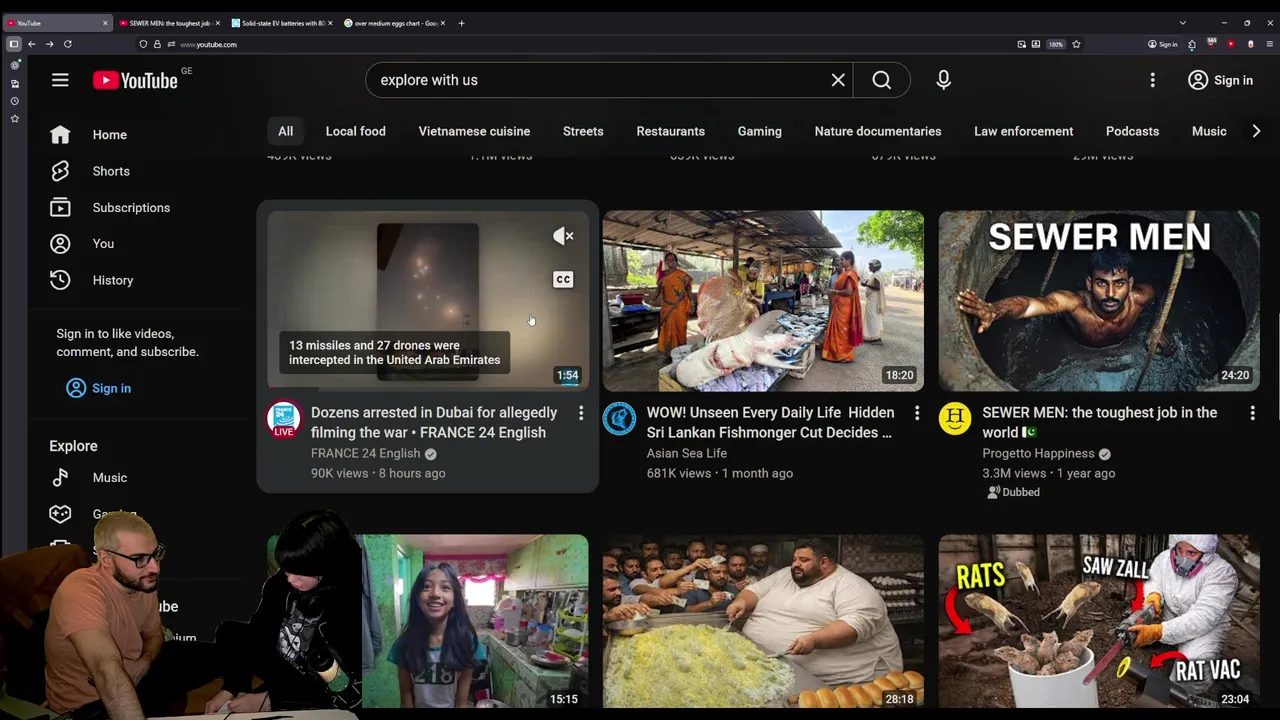Open browser sidebar bookmarks star icon
Image resolution: width=1280 pixels, height=720 pixels.
[x=15, y=118]
